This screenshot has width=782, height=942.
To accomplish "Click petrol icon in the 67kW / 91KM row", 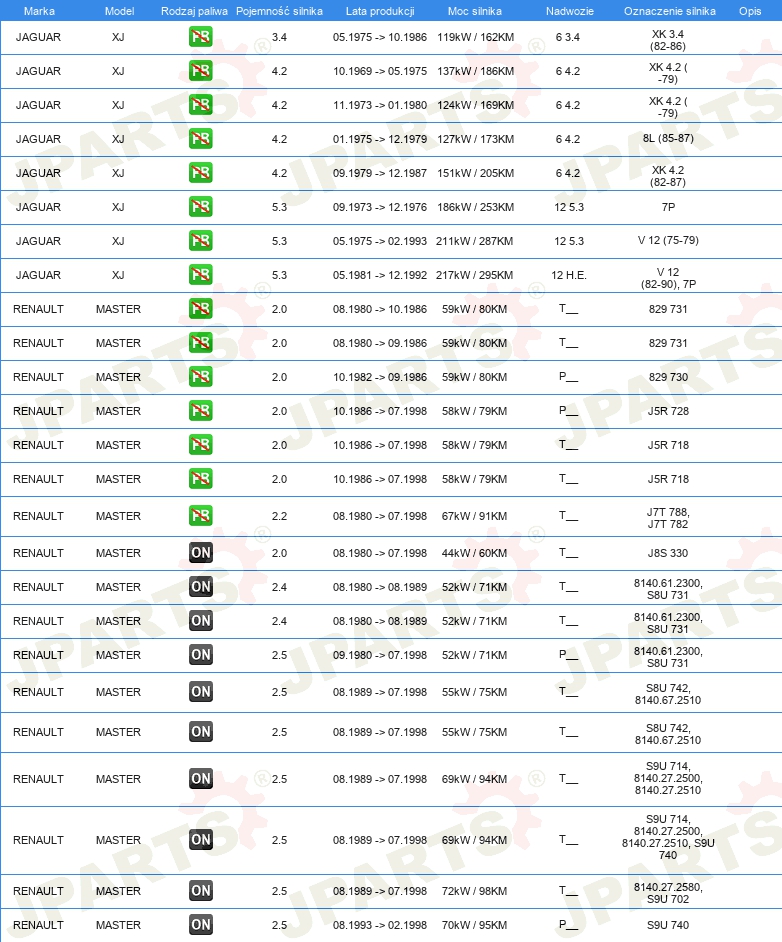I will pos(201,515).
